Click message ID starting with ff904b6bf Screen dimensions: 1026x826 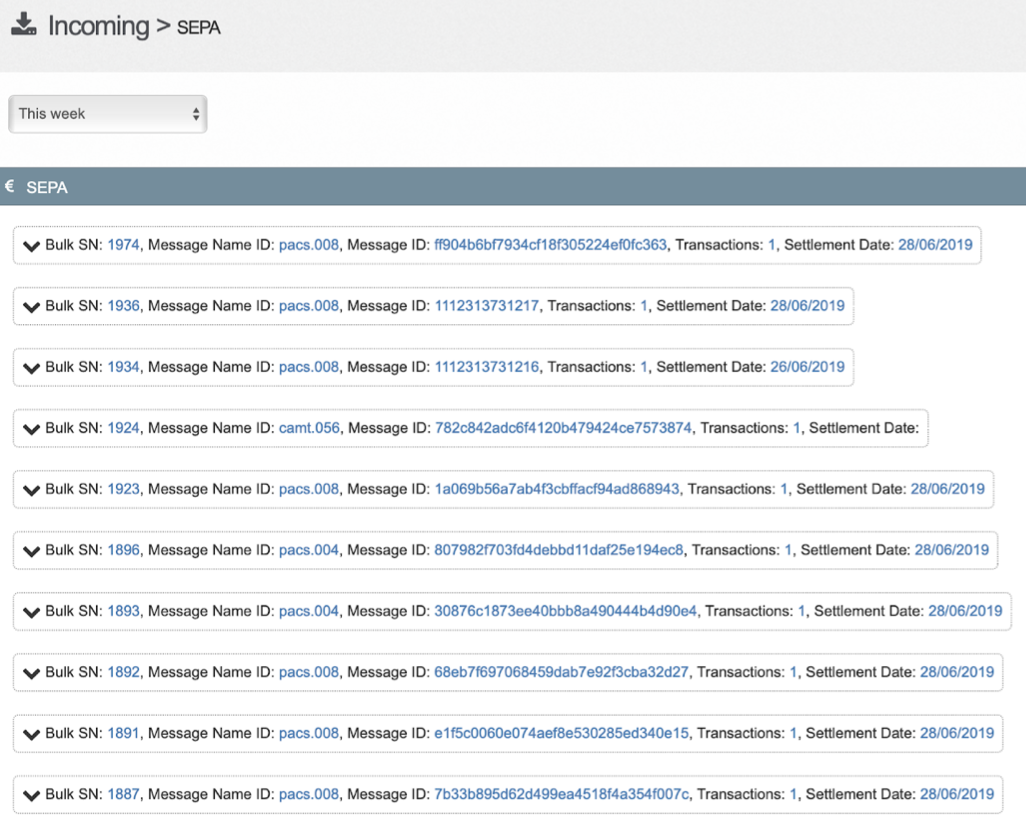[x=550, y=245]
